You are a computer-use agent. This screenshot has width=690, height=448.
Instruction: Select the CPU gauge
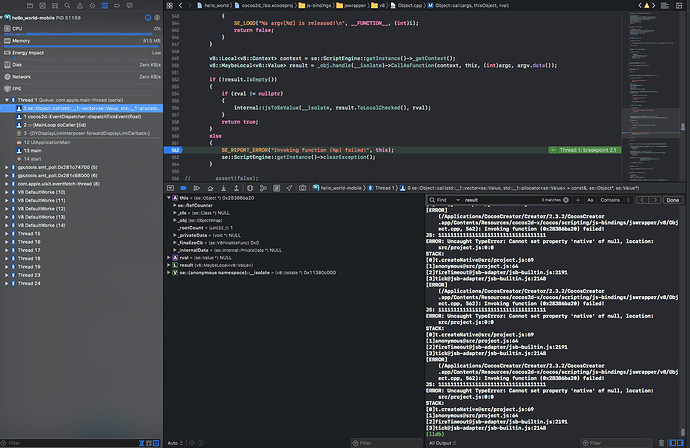coord(81,29)
